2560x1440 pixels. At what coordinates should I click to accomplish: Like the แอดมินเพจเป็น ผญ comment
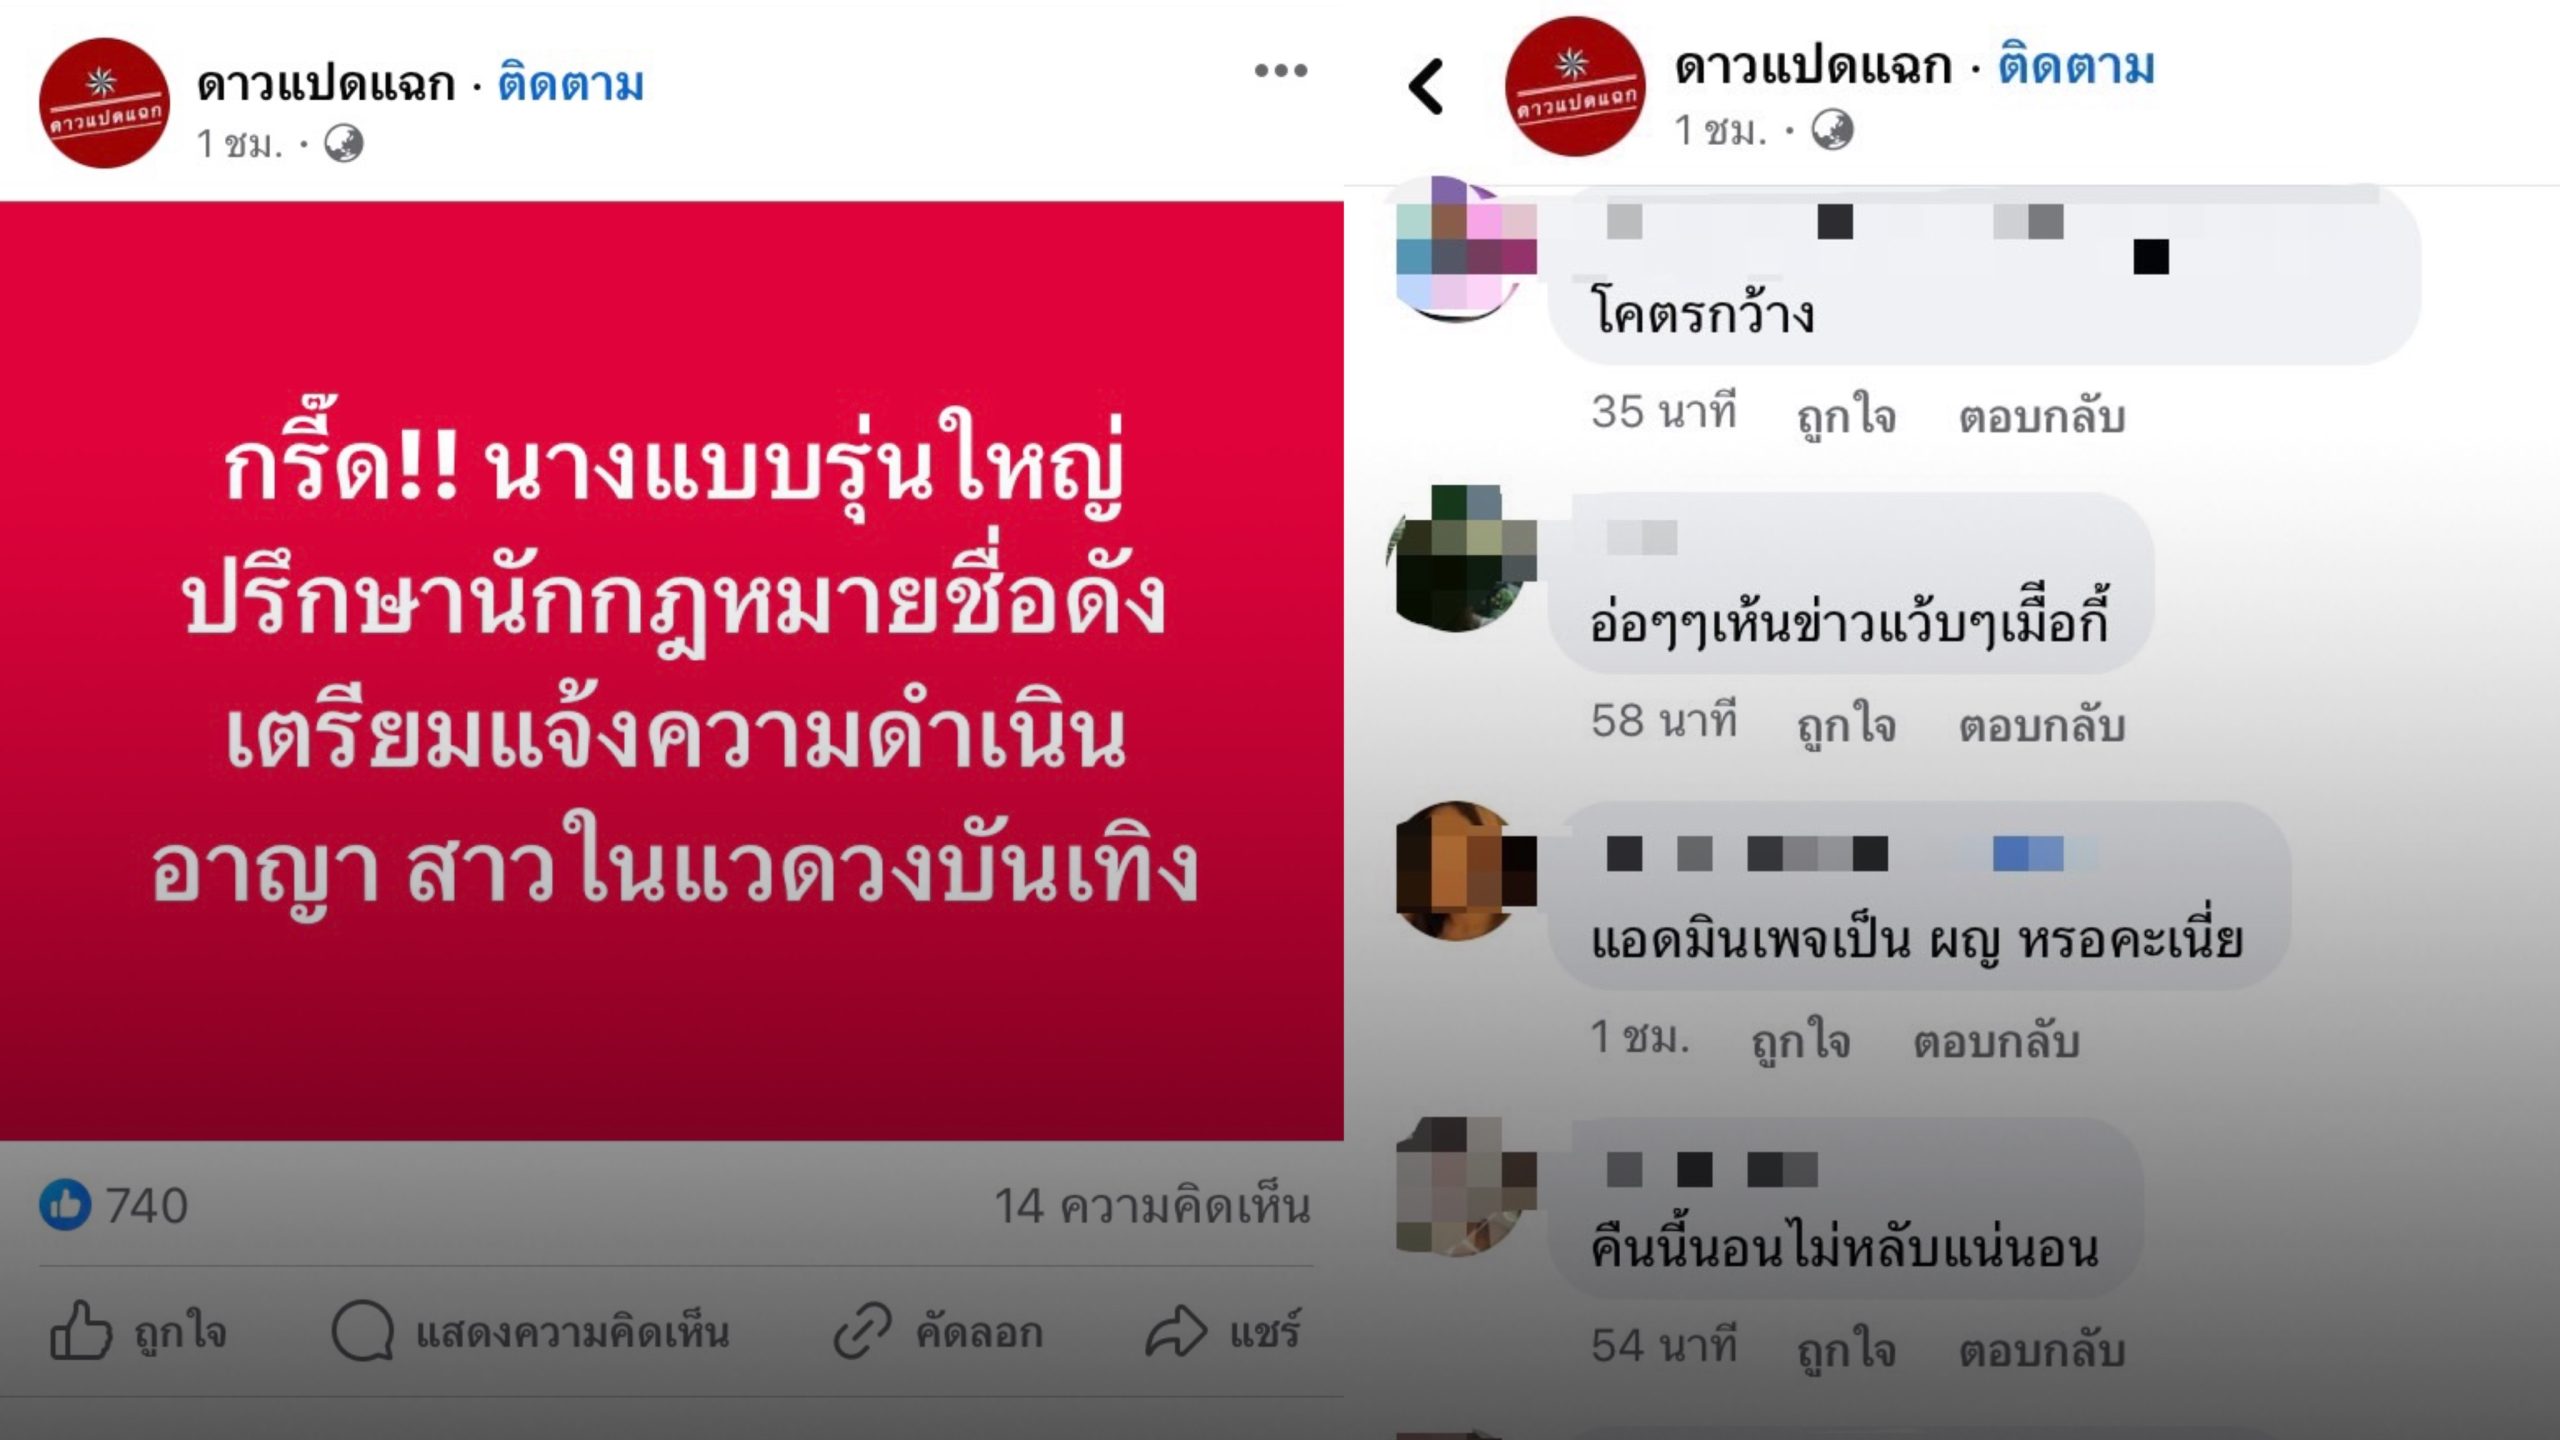1801,1040
